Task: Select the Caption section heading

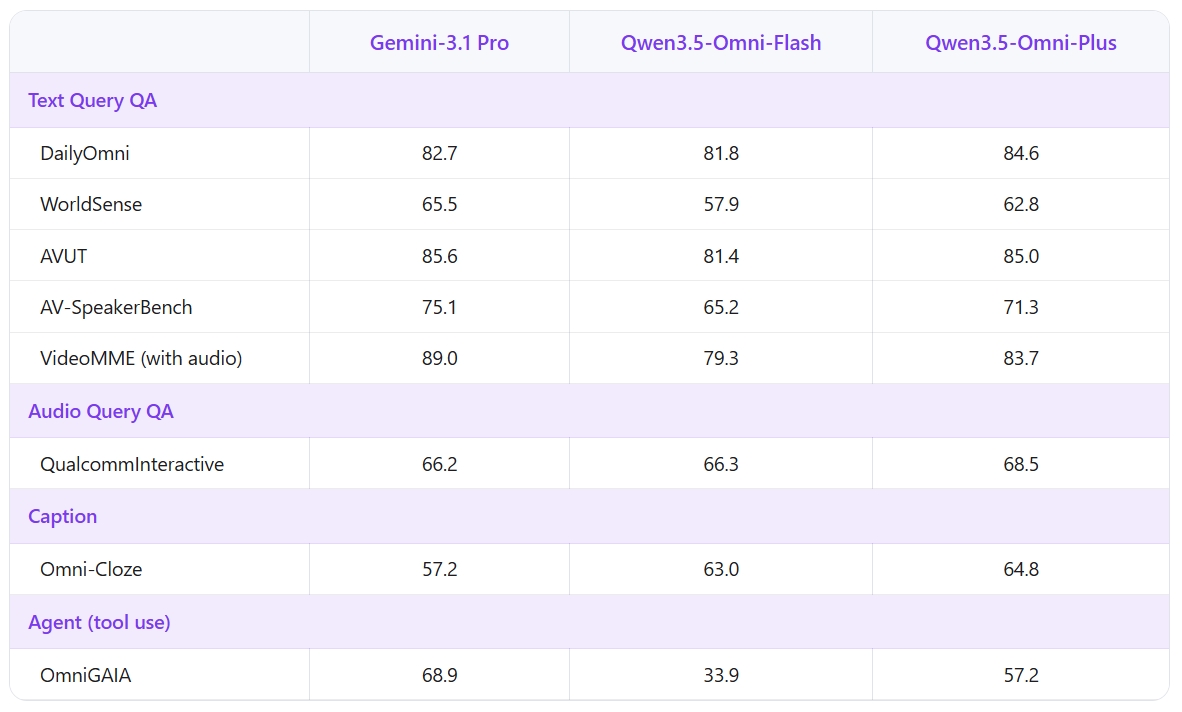Action: click(63, 516)
